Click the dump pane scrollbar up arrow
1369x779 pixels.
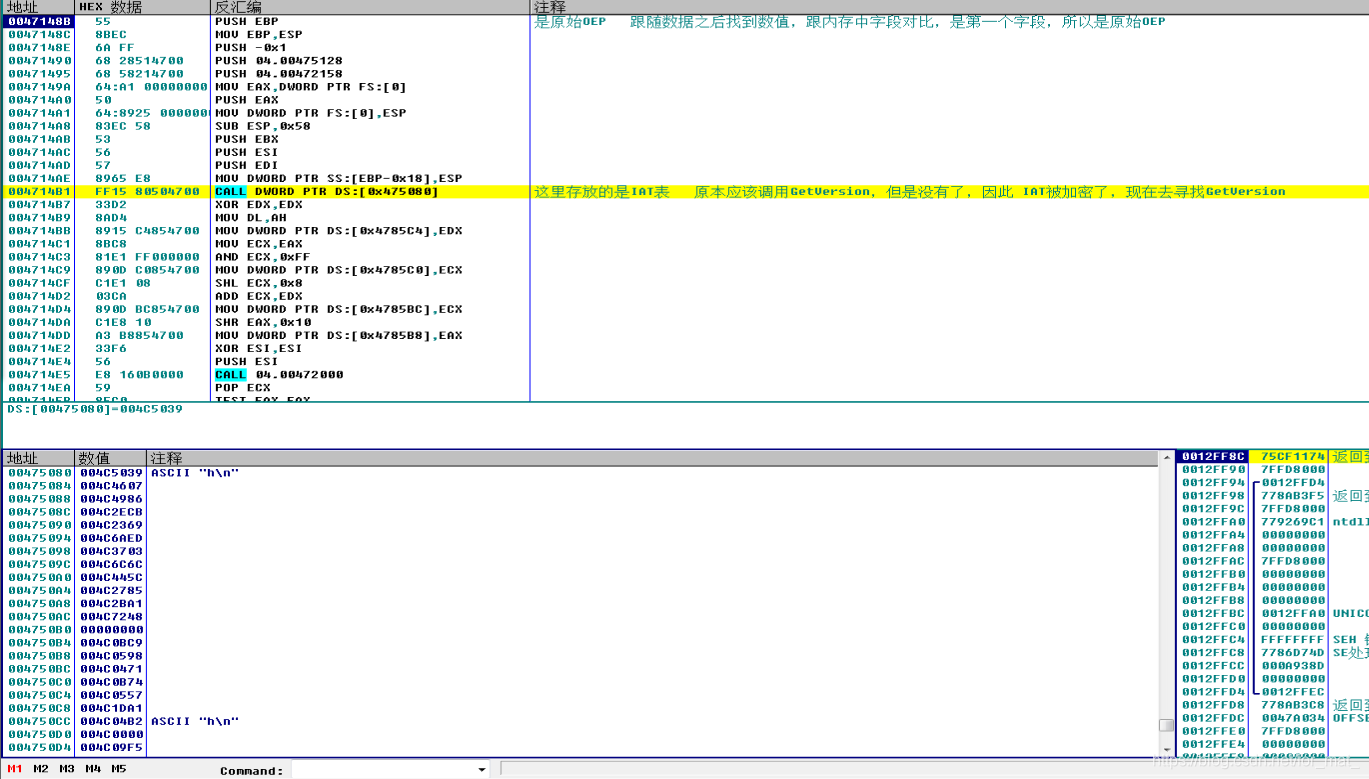tap(1166, 457)
